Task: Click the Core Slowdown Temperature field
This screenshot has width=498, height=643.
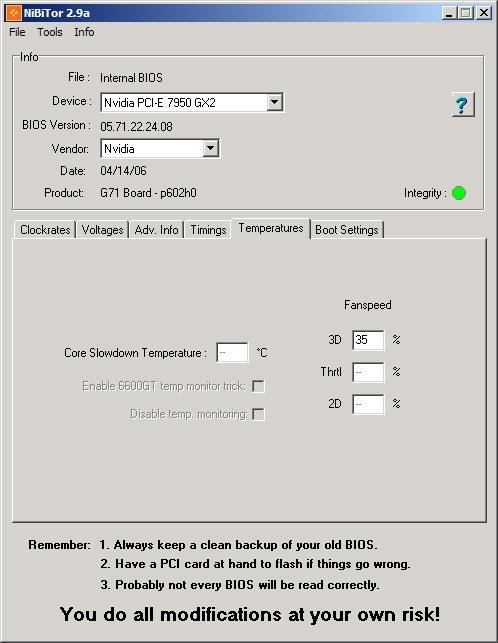Action: (232, 353)
